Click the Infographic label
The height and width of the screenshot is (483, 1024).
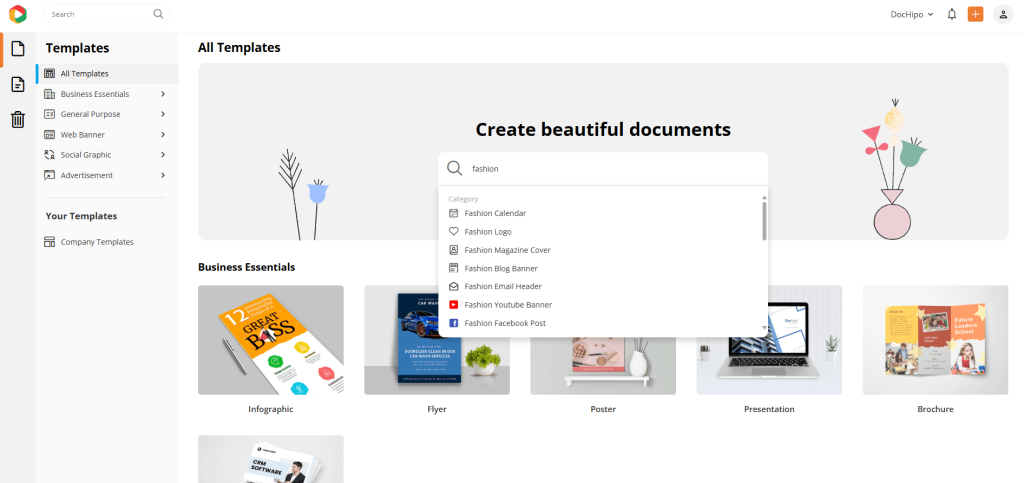[x=270, y=409]
